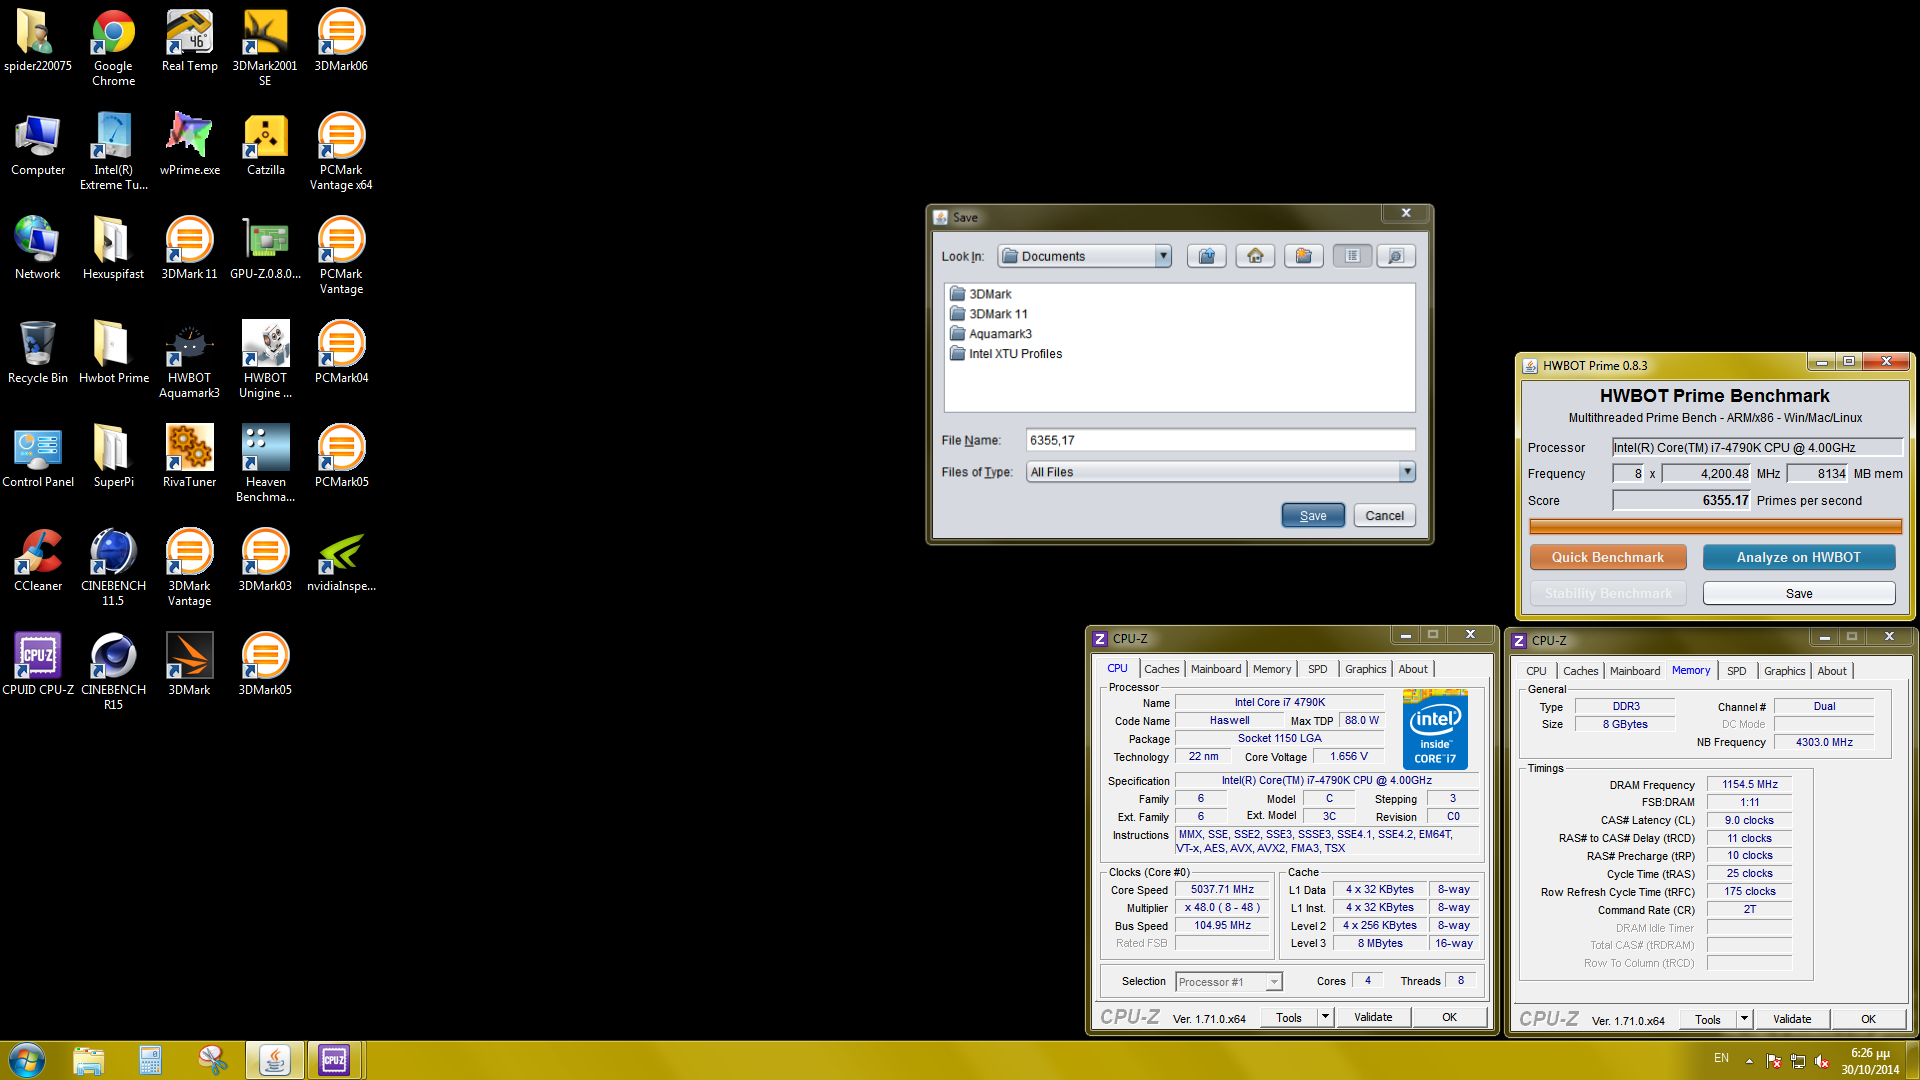This screenshot has height=1080, width=1920.
Task: Open Windows Explorer from taskbar
Action: coord(88,1060)
